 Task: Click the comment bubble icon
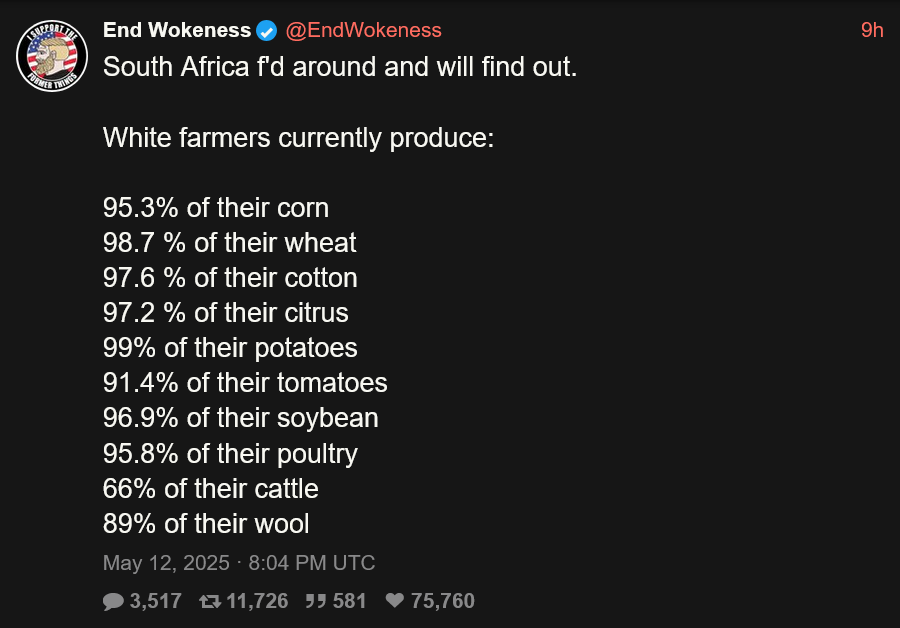(113, 601)
